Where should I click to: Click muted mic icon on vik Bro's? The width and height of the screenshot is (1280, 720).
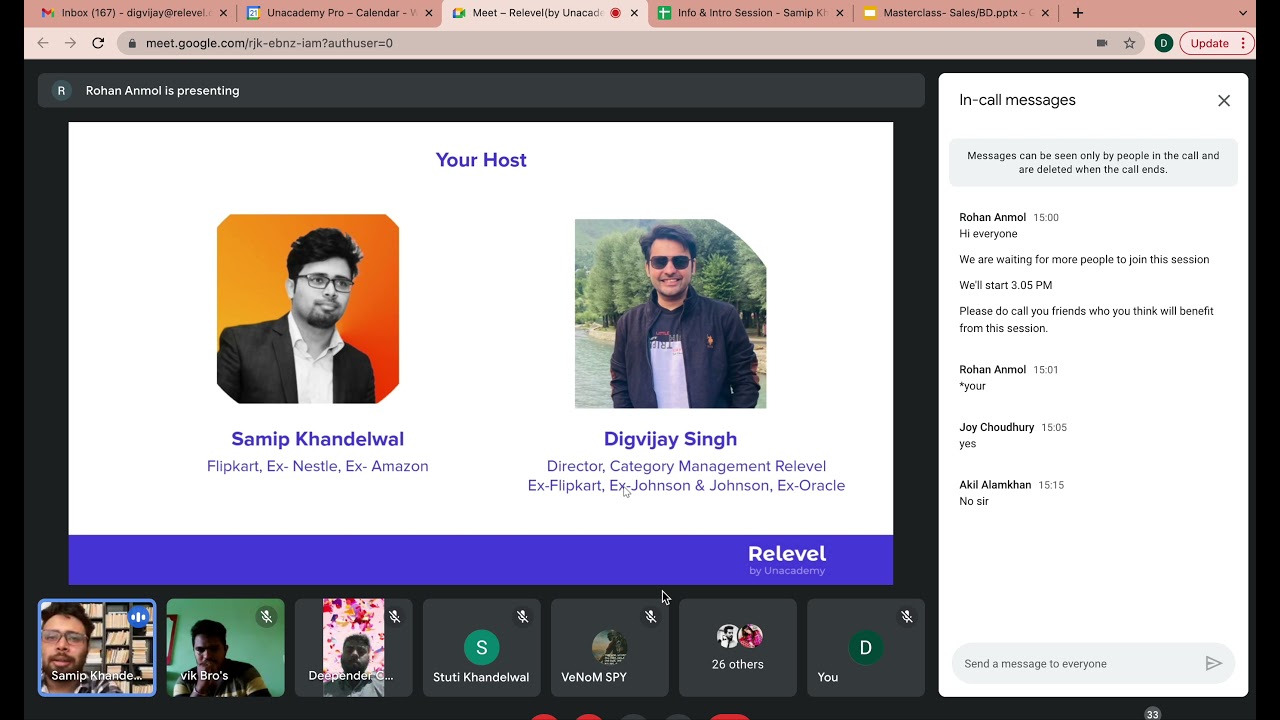(x=266, y=617)
